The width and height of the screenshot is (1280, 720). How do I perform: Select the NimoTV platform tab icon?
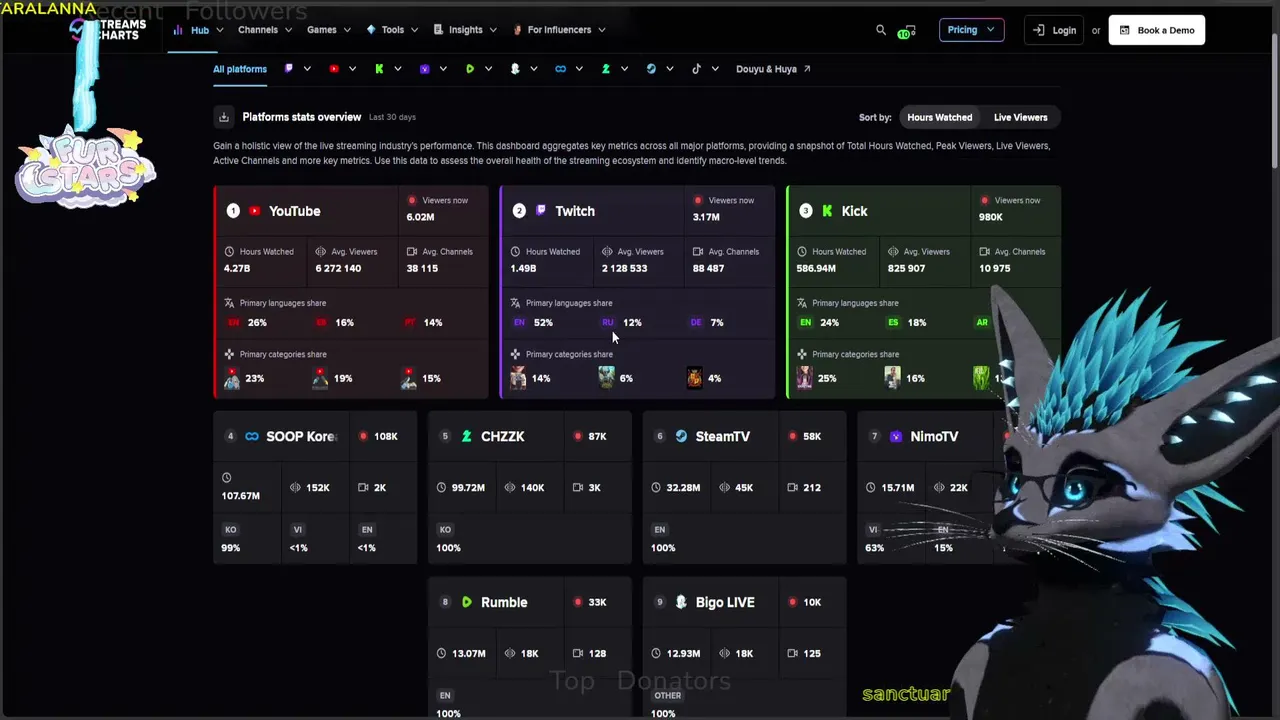[x=425, y=69]
